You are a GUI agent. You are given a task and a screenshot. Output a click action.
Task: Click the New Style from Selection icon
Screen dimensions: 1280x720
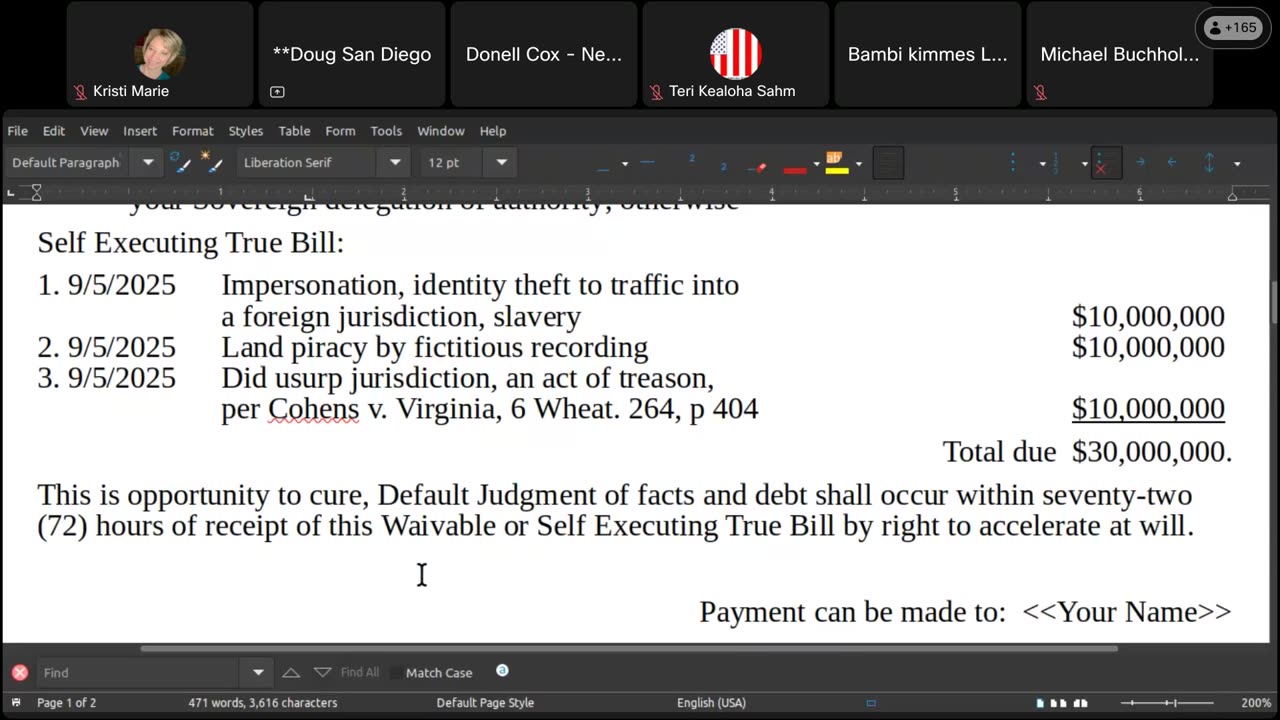pyautogui.click(x=210, y=162)
